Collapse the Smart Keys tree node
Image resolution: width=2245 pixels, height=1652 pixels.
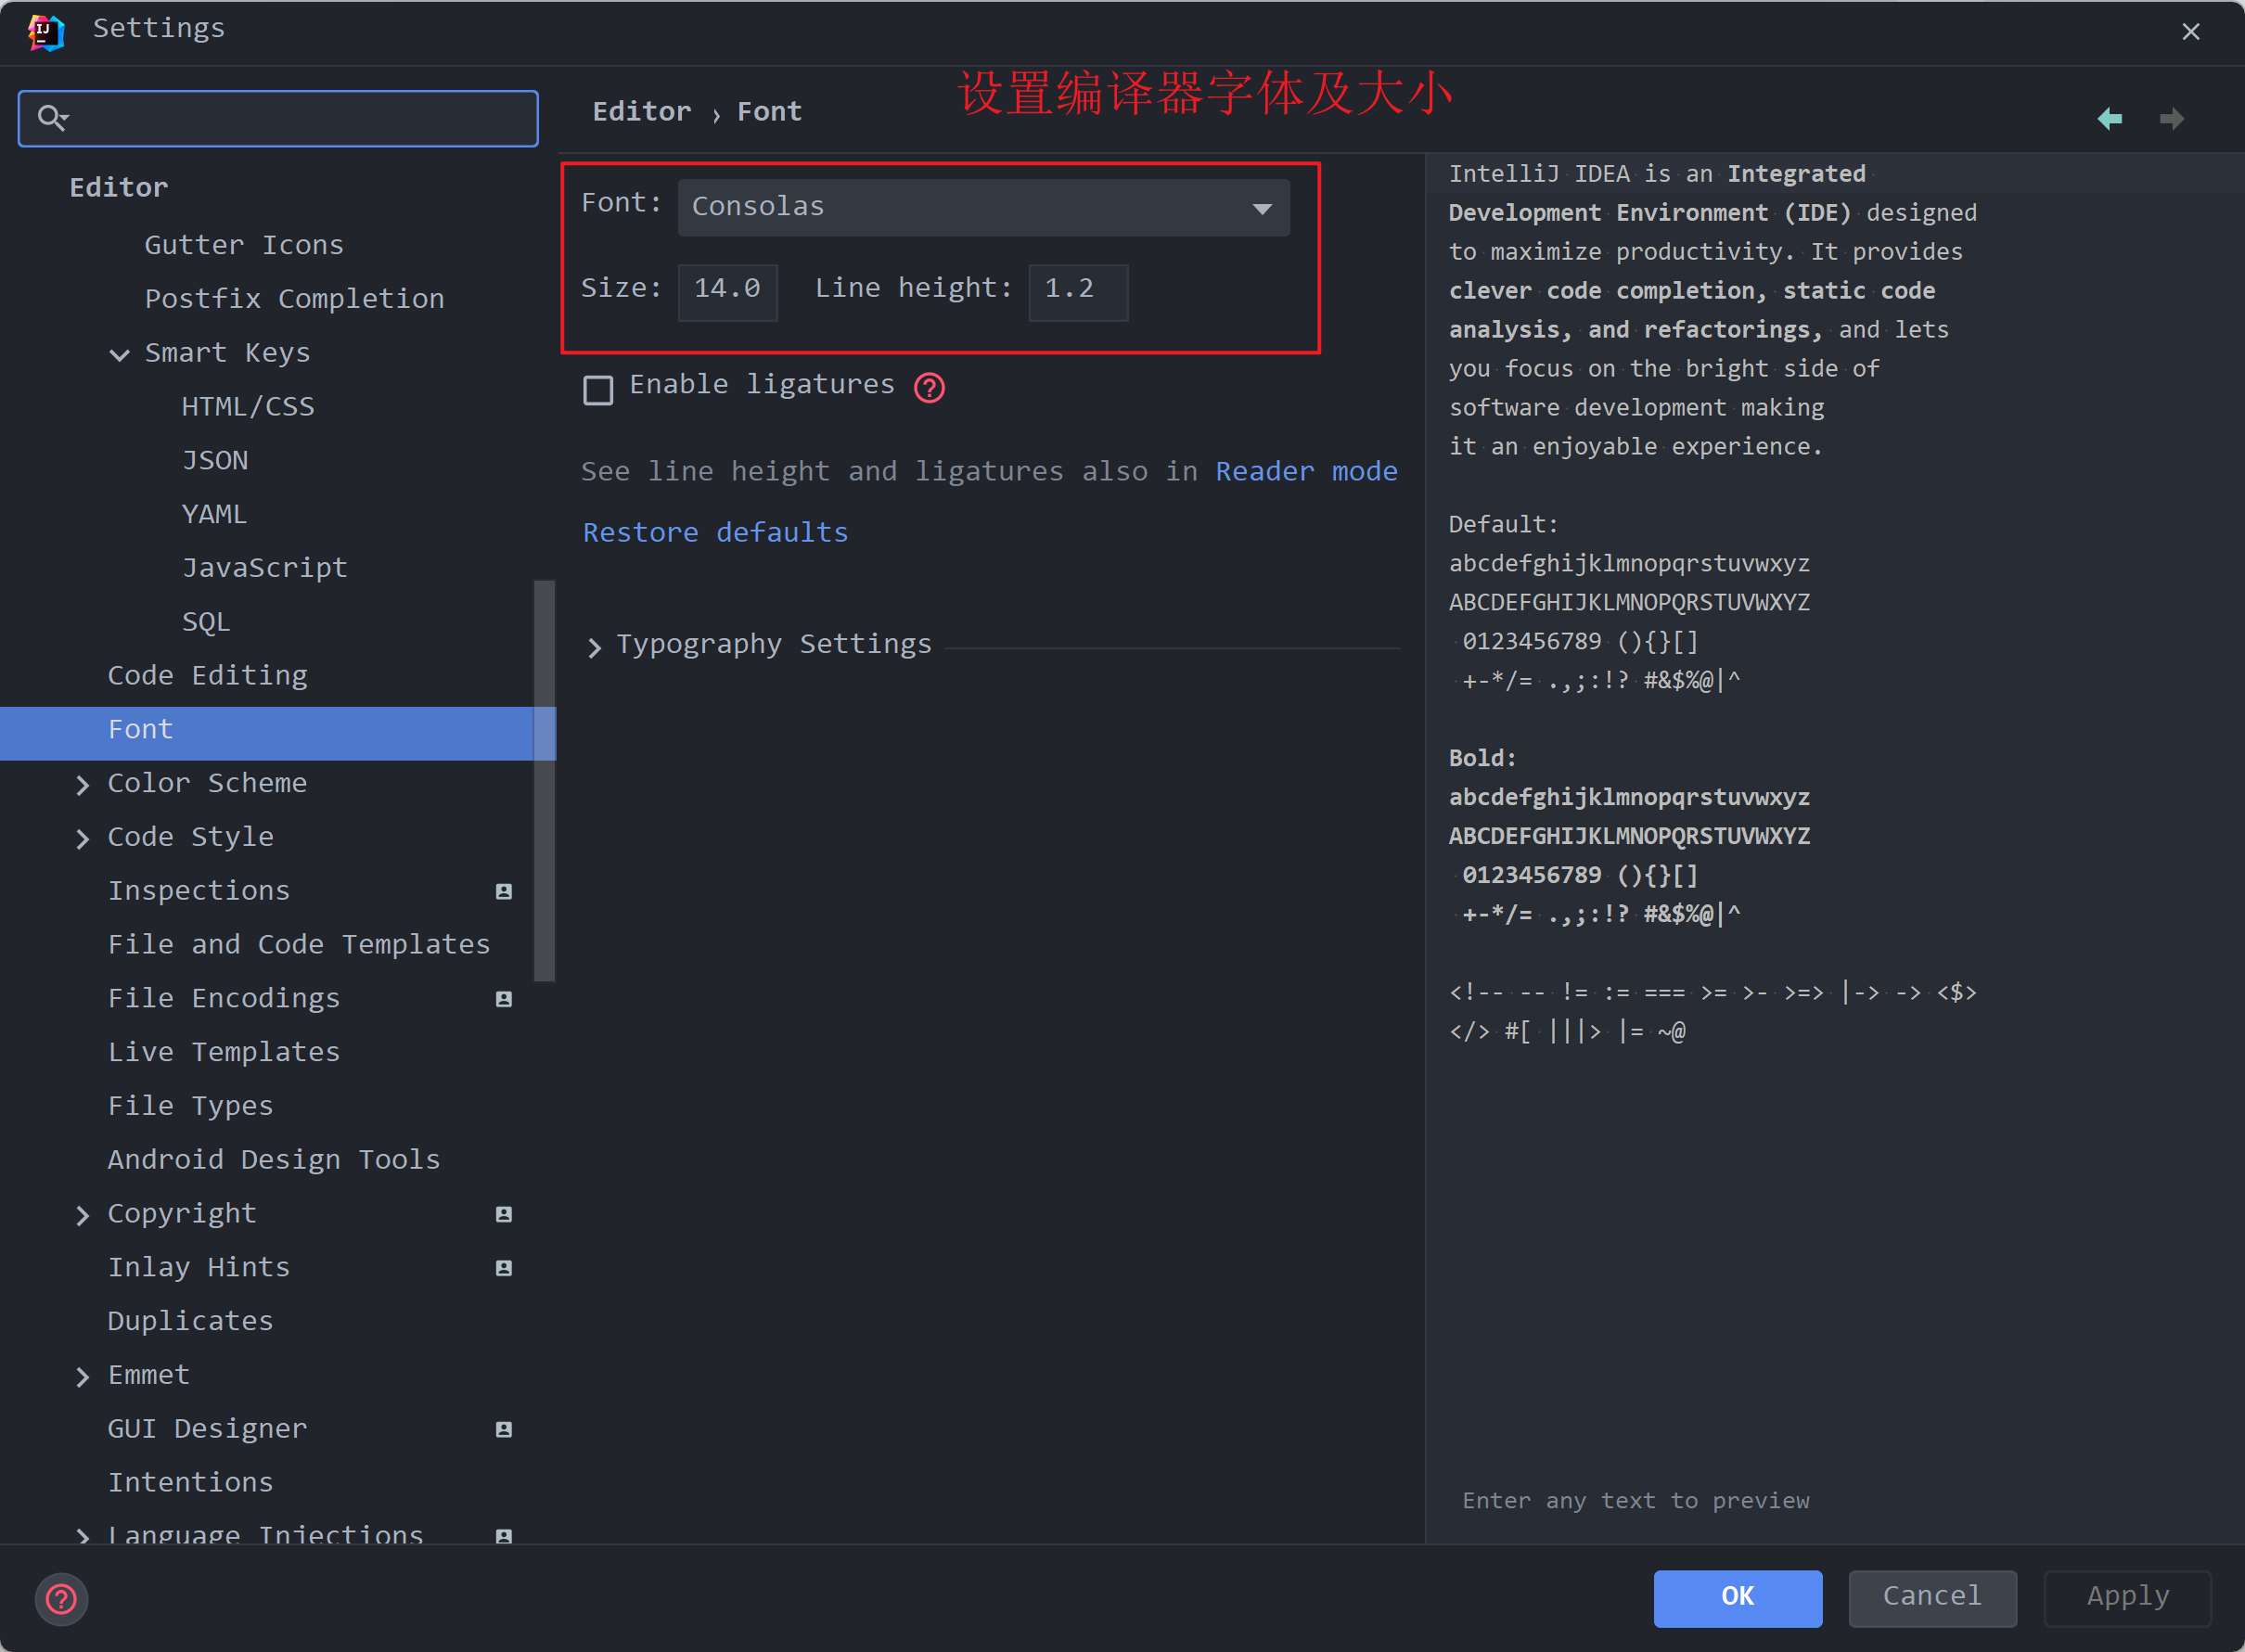click(119, 355)
